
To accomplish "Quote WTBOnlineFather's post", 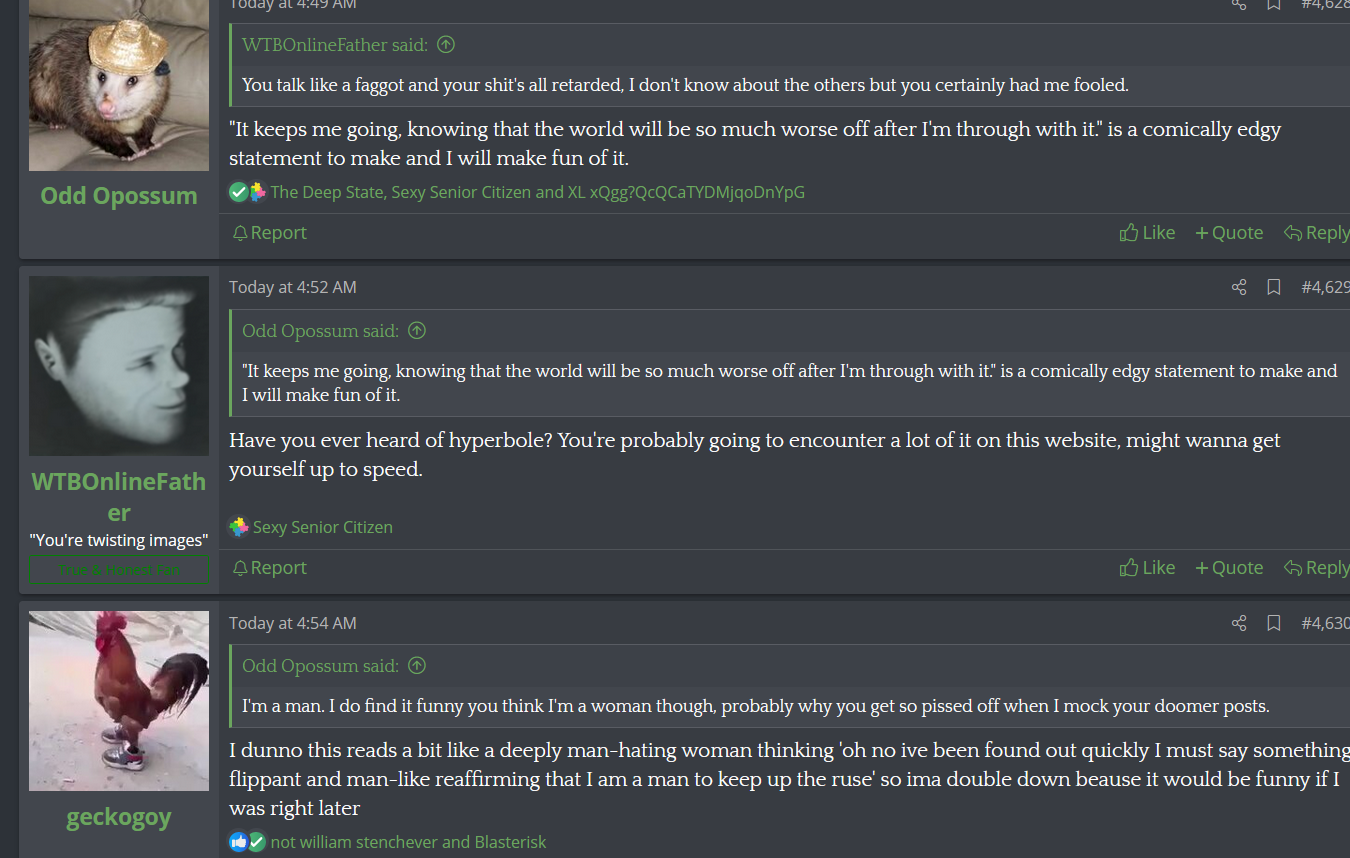I will [1229, 568].
